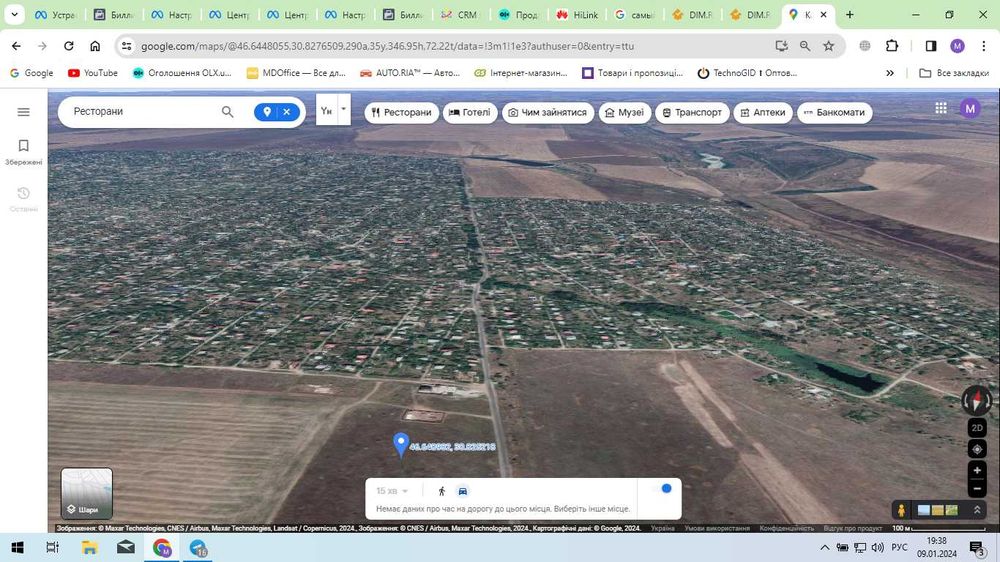Switch to the самы Google search tab

tap(635, 15)
